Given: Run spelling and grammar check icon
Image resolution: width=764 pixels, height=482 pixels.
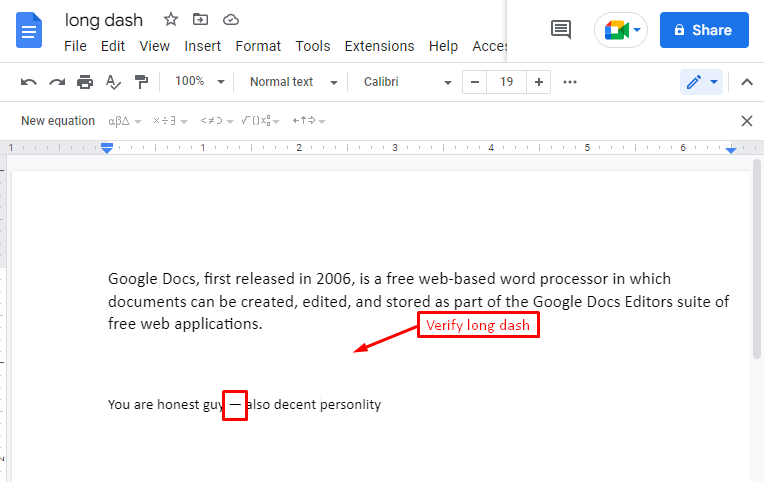Looking at the screenshot, I should pyautogui.click(x=113, y=82).
